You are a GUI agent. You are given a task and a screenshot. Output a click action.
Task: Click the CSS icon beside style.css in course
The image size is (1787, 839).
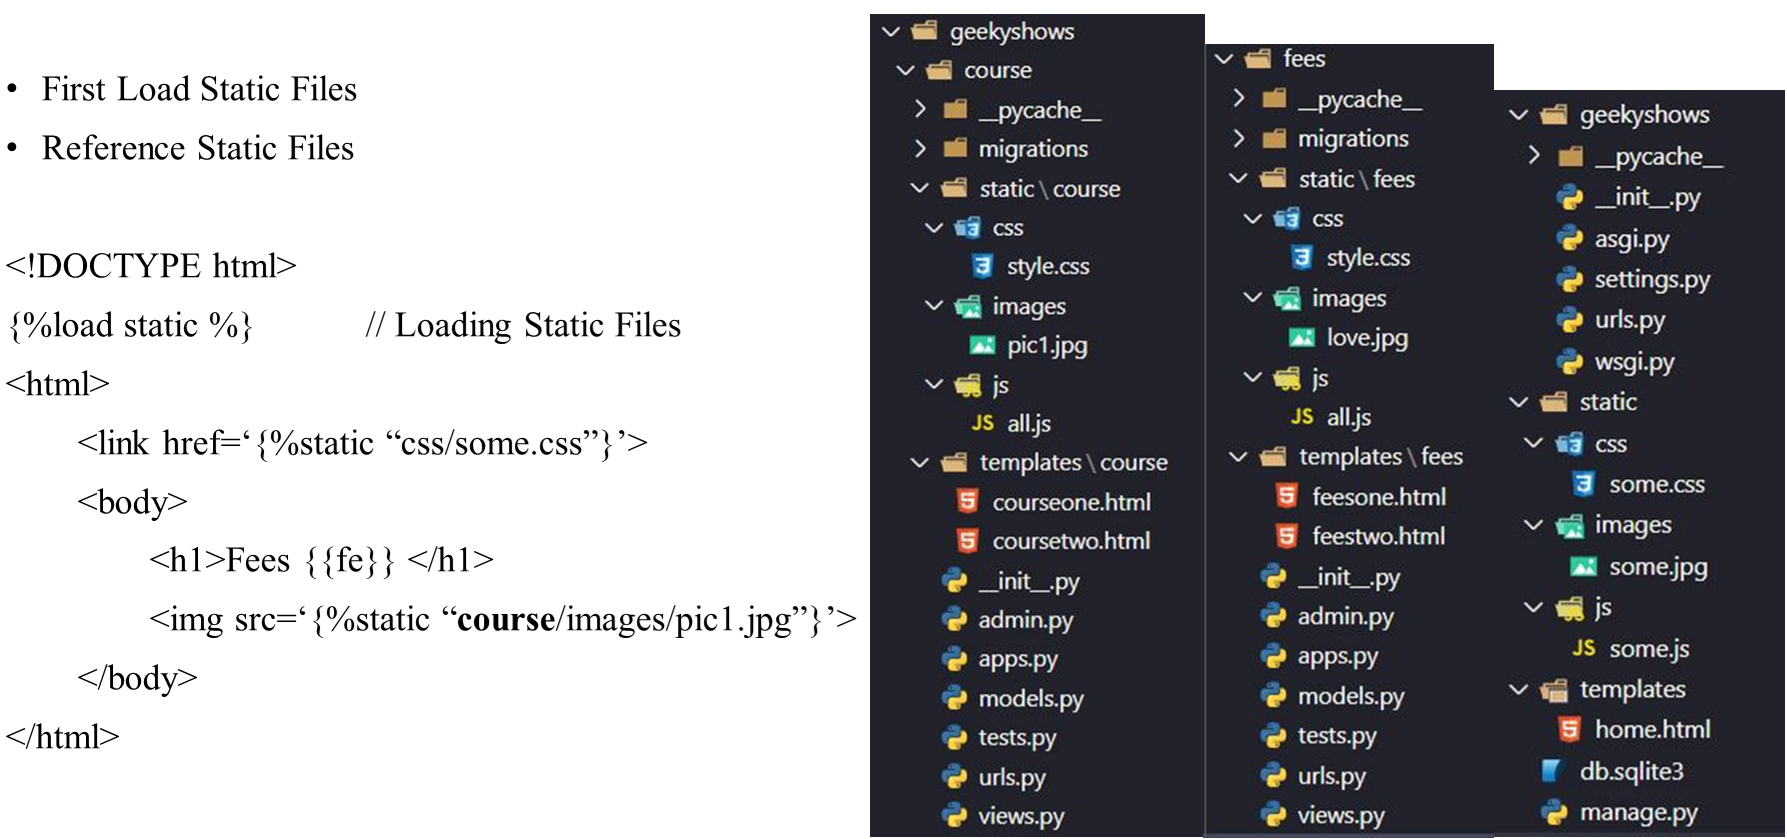click(x=982, y=266)
